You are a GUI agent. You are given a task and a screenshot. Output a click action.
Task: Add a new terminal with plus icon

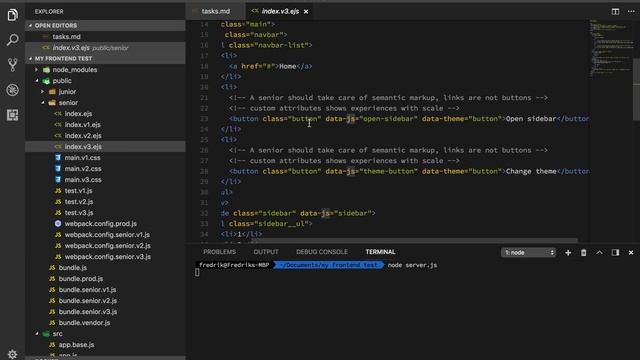(x=568, y=253)
